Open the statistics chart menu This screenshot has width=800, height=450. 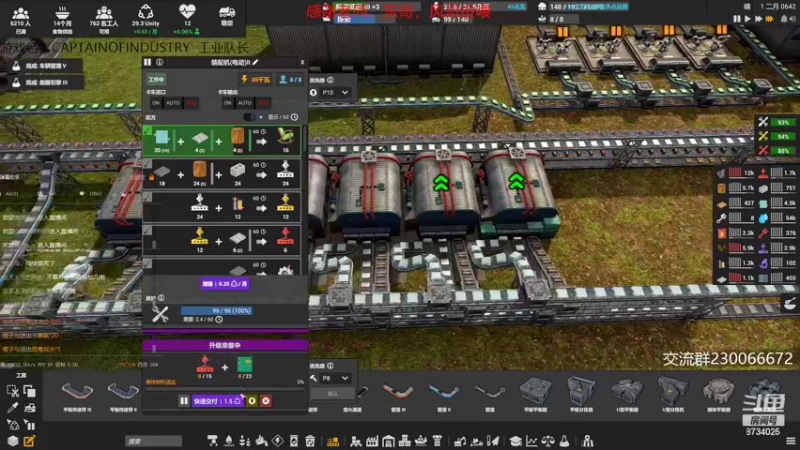pos(532,441)
